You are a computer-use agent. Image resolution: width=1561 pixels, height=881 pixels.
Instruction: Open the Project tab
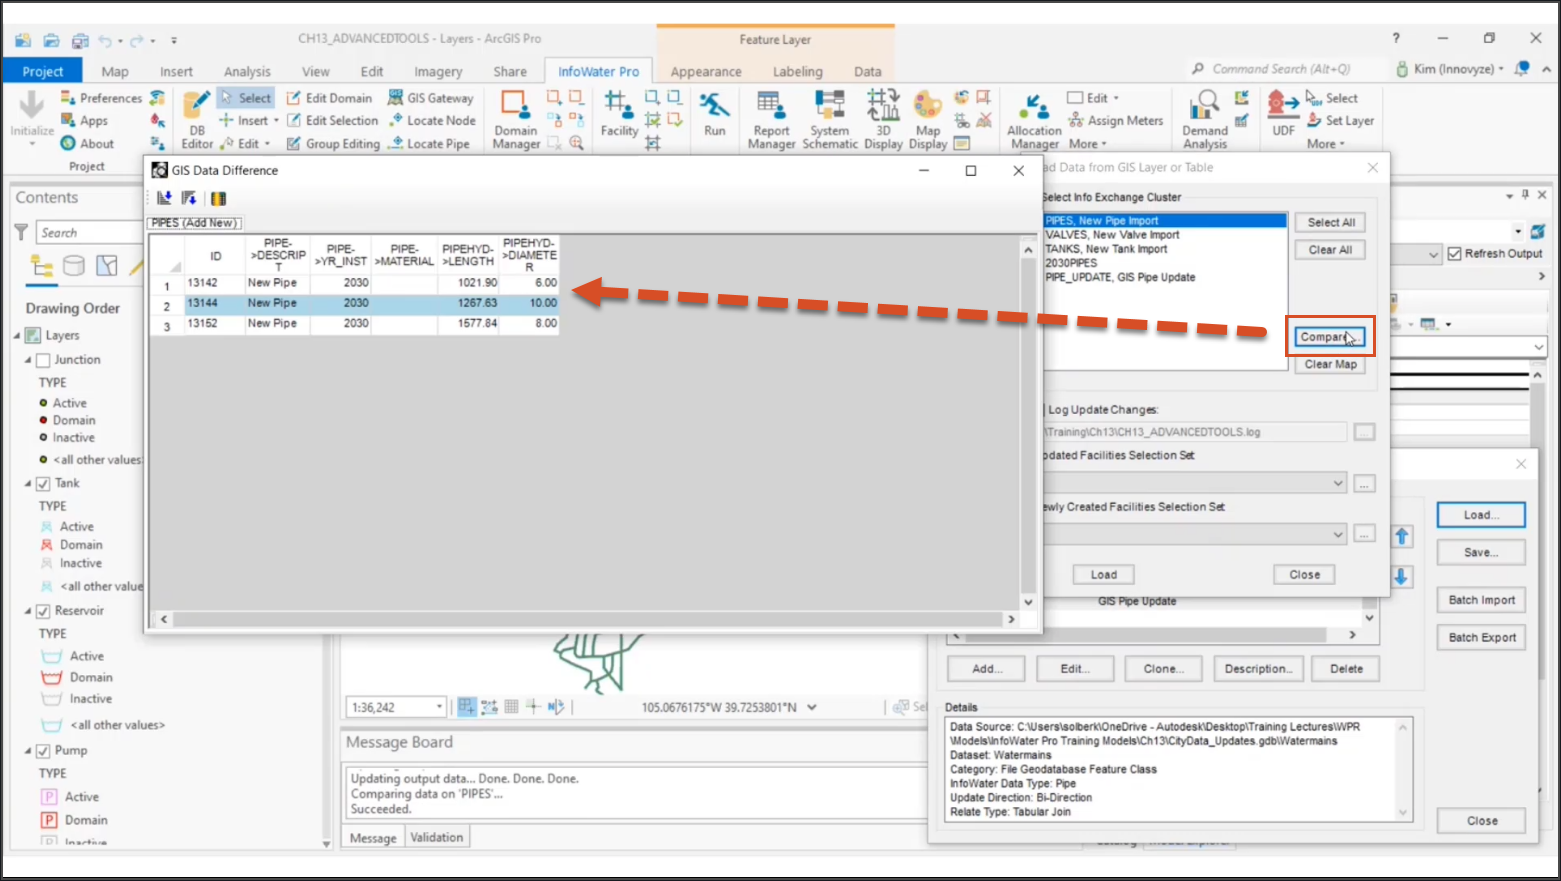tap(42, 71)
